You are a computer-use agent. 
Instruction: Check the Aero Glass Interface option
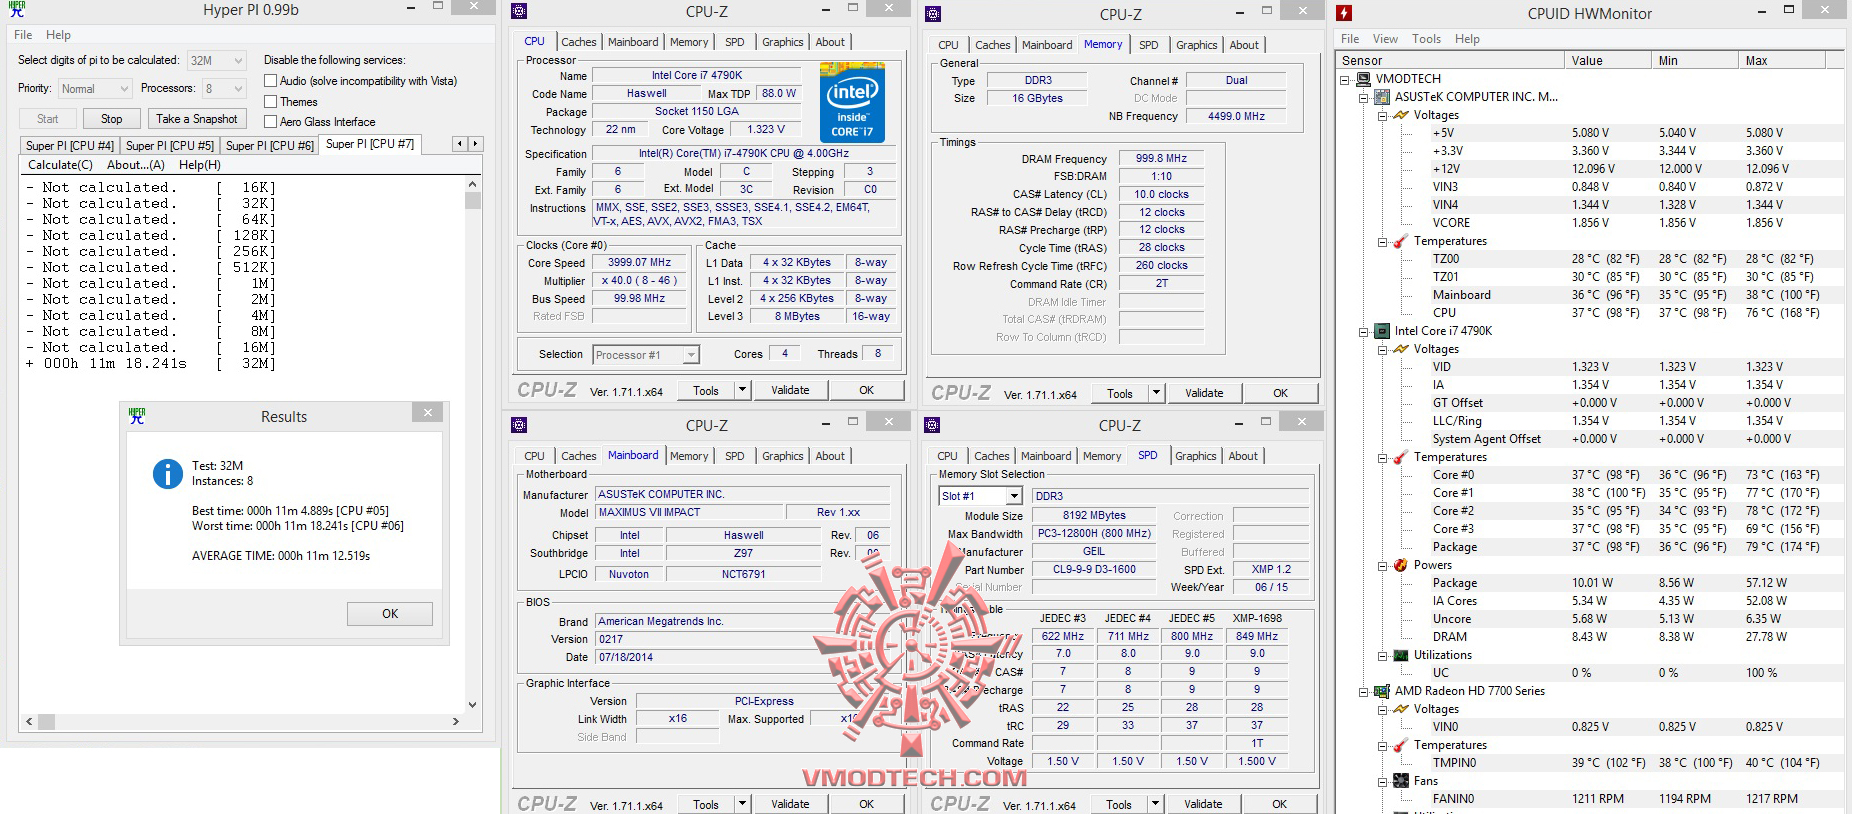pos(270,121)
